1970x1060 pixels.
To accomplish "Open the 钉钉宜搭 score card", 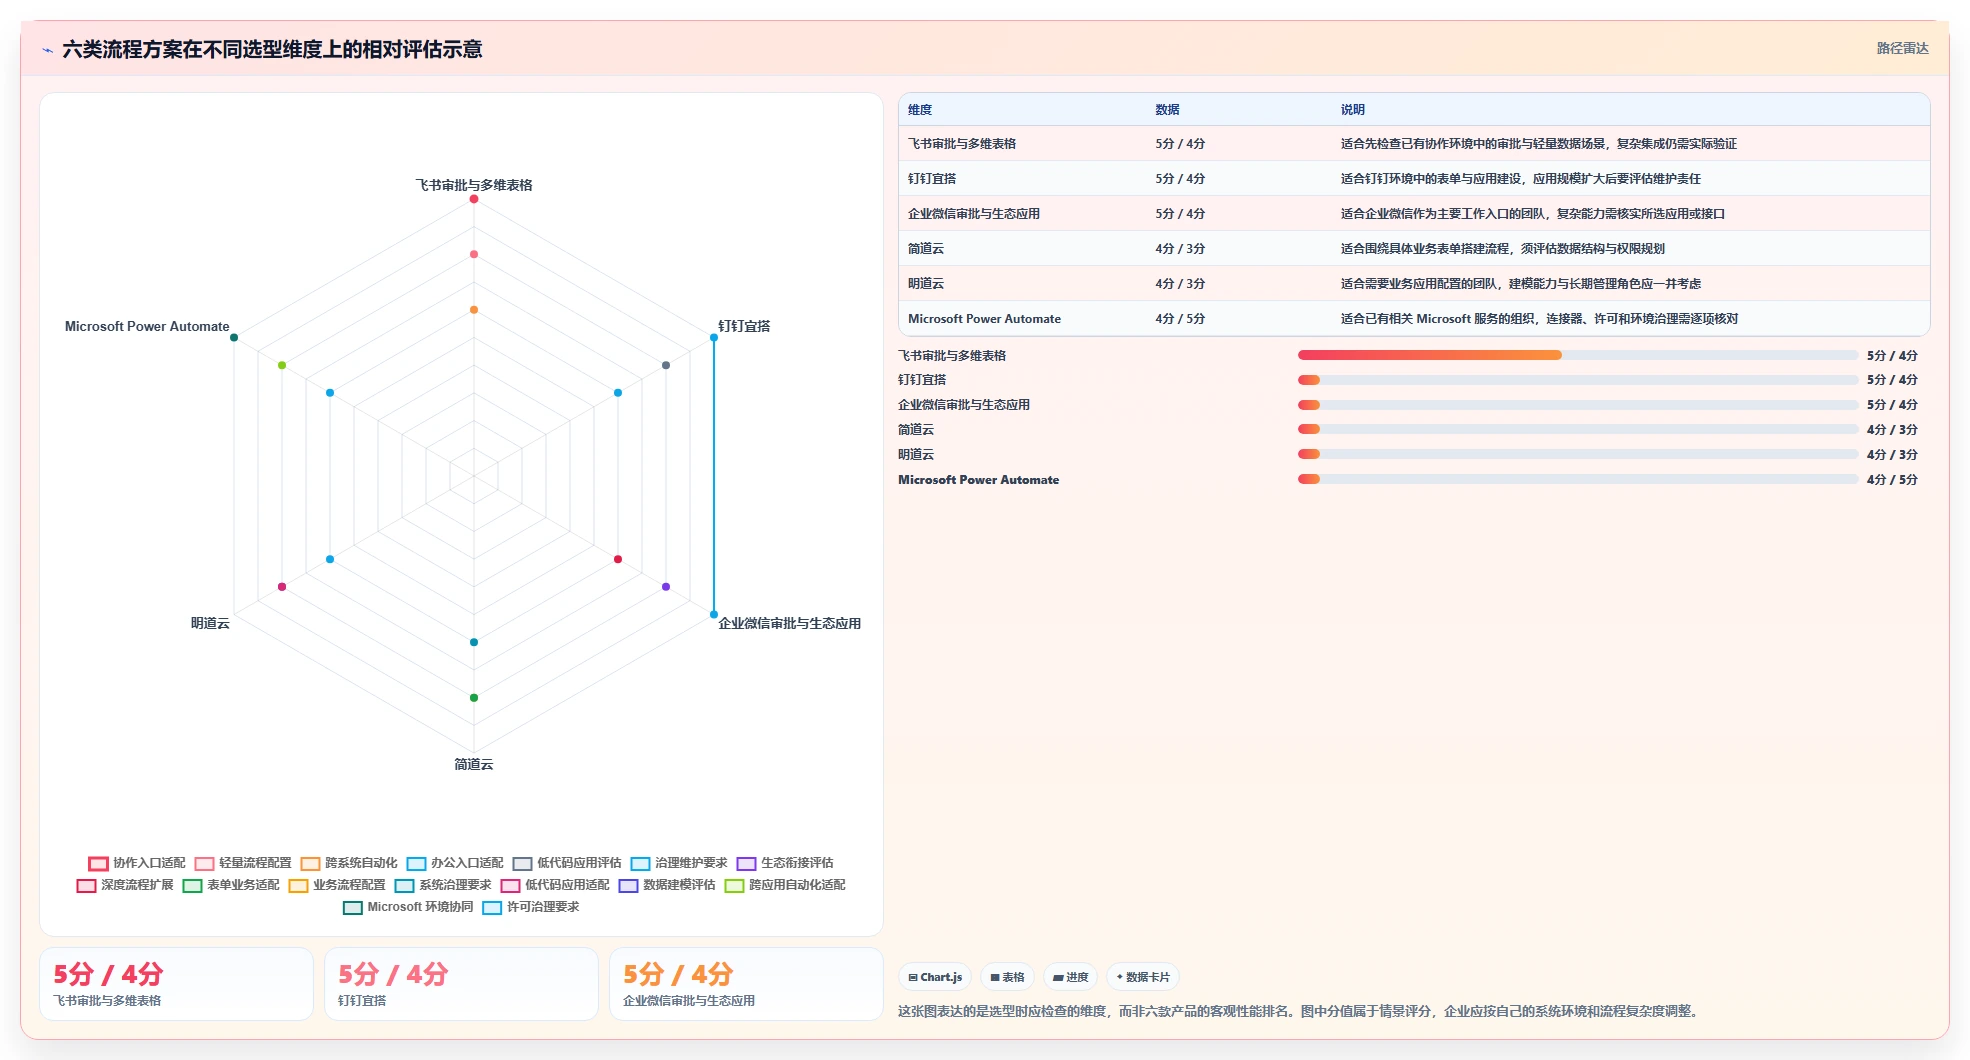I will pyautogui.click(x=461, y=984).
